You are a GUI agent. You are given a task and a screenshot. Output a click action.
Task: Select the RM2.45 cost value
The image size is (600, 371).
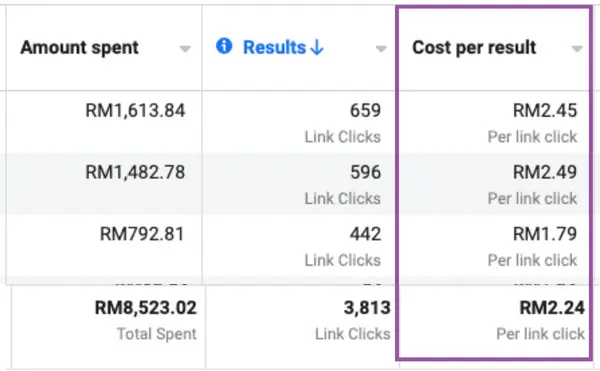point(545,111)
